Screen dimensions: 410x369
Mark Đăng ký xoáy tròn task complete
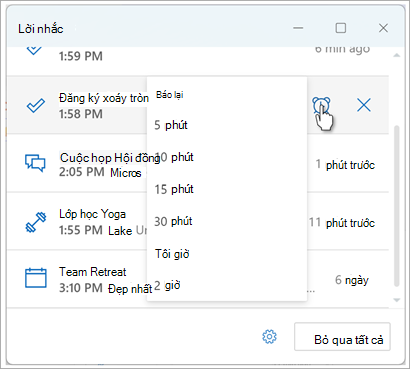click(36, 106)
